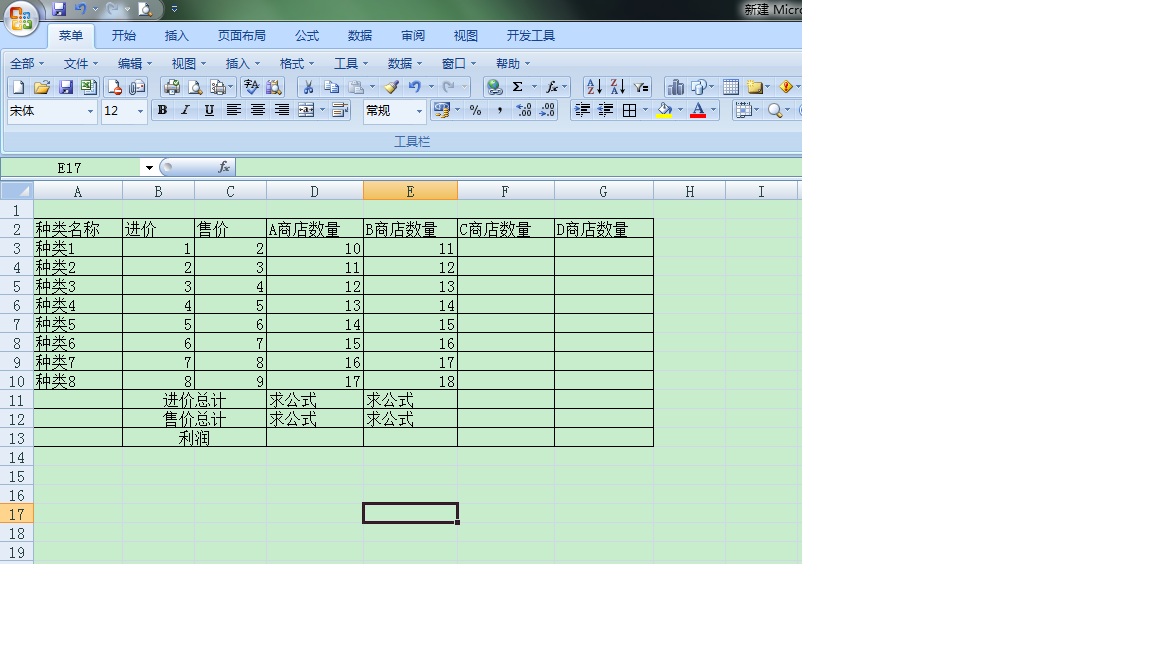The height and width of the screenshot is (648, 1152).
Task: Toggle underline formatting
Action: click(209, 110)
